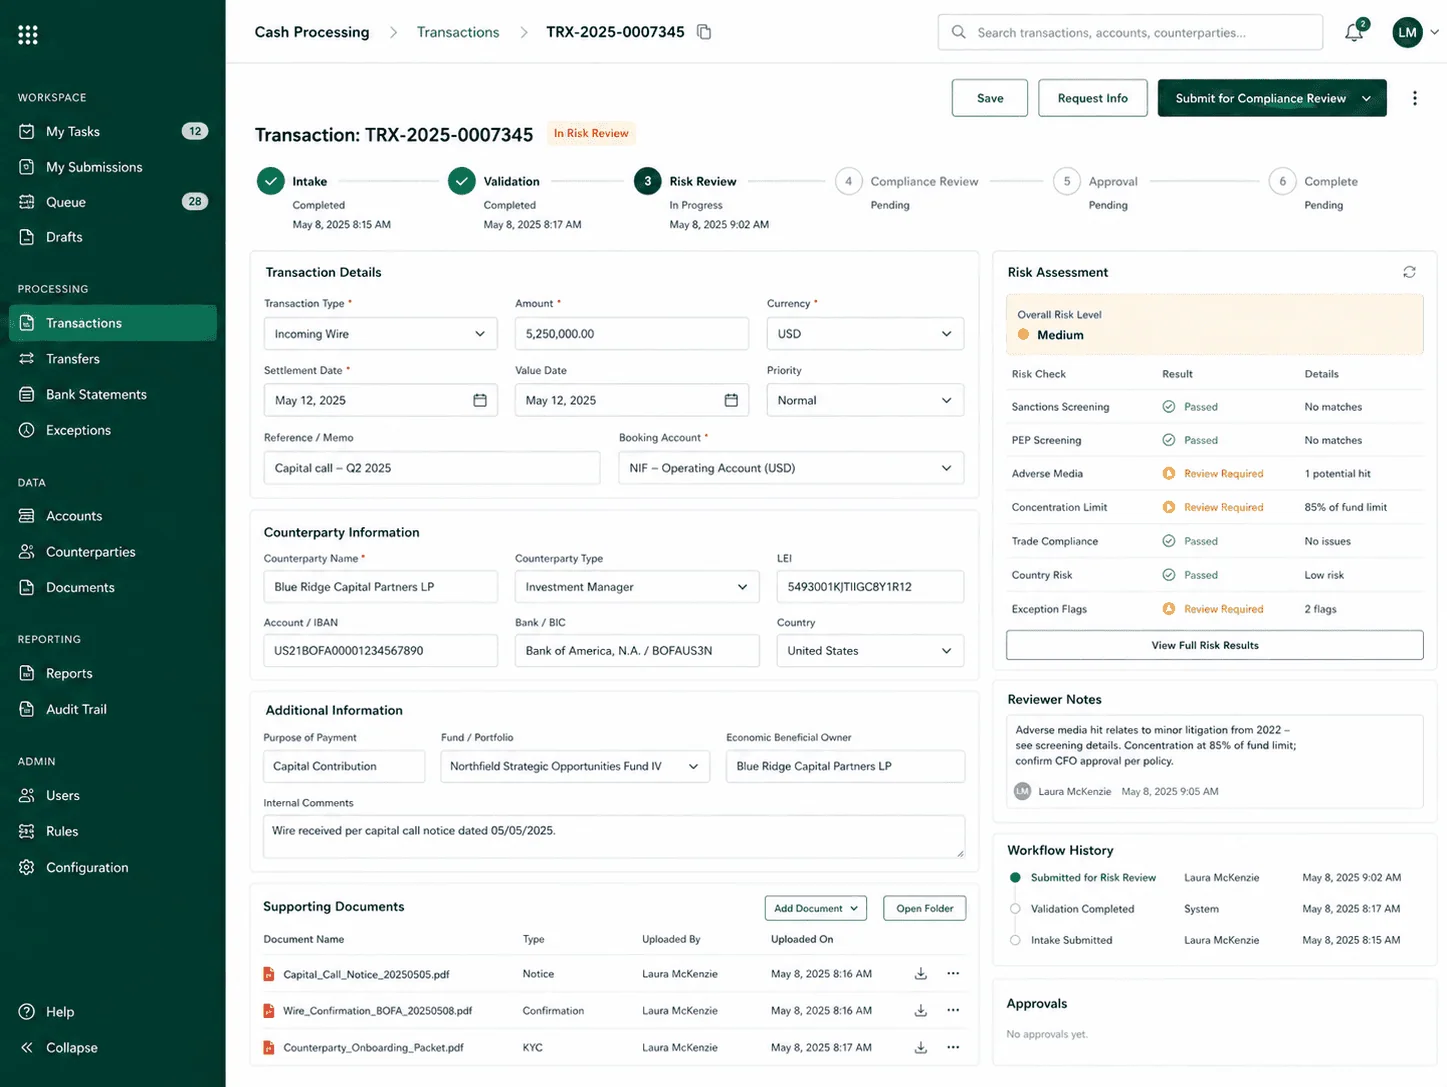Open the Fund / Portfolio dropdown
Image resolution: width=1447 pixels, height=1087 pixels.
coord(575,766)
